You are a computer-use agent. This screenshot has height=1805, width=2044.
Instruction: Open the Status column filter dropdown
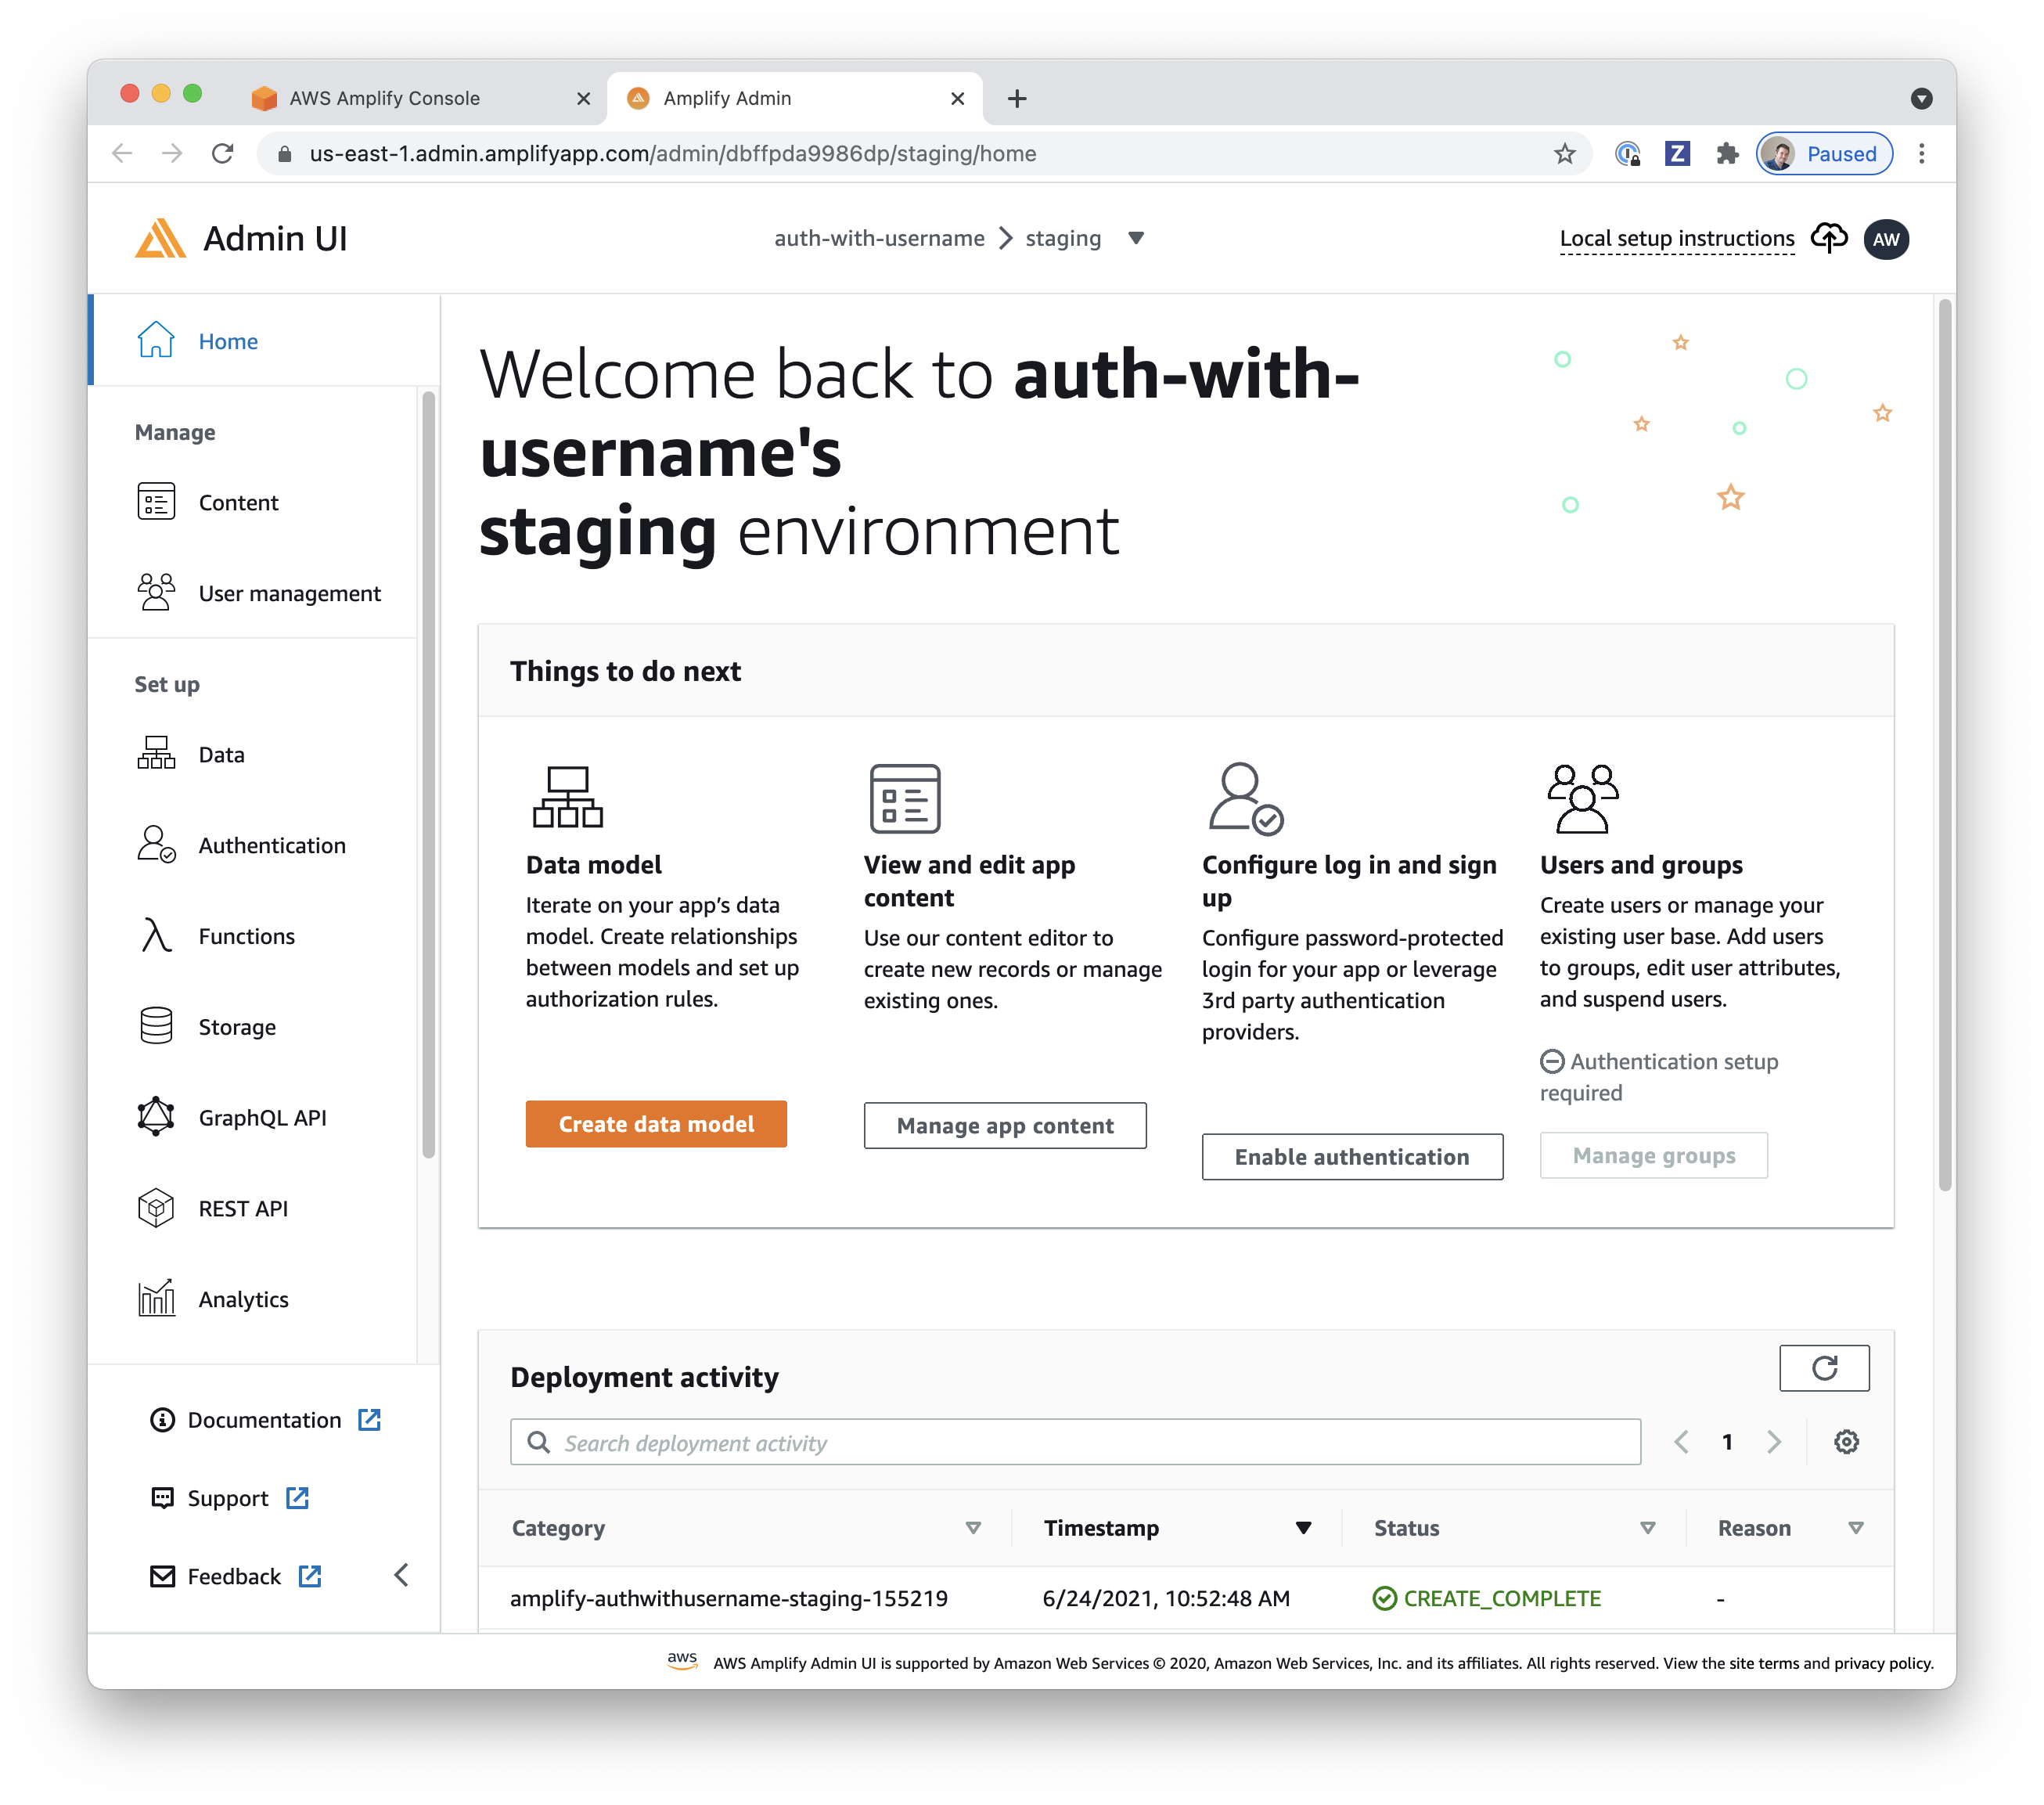tap(1647, 1527)
